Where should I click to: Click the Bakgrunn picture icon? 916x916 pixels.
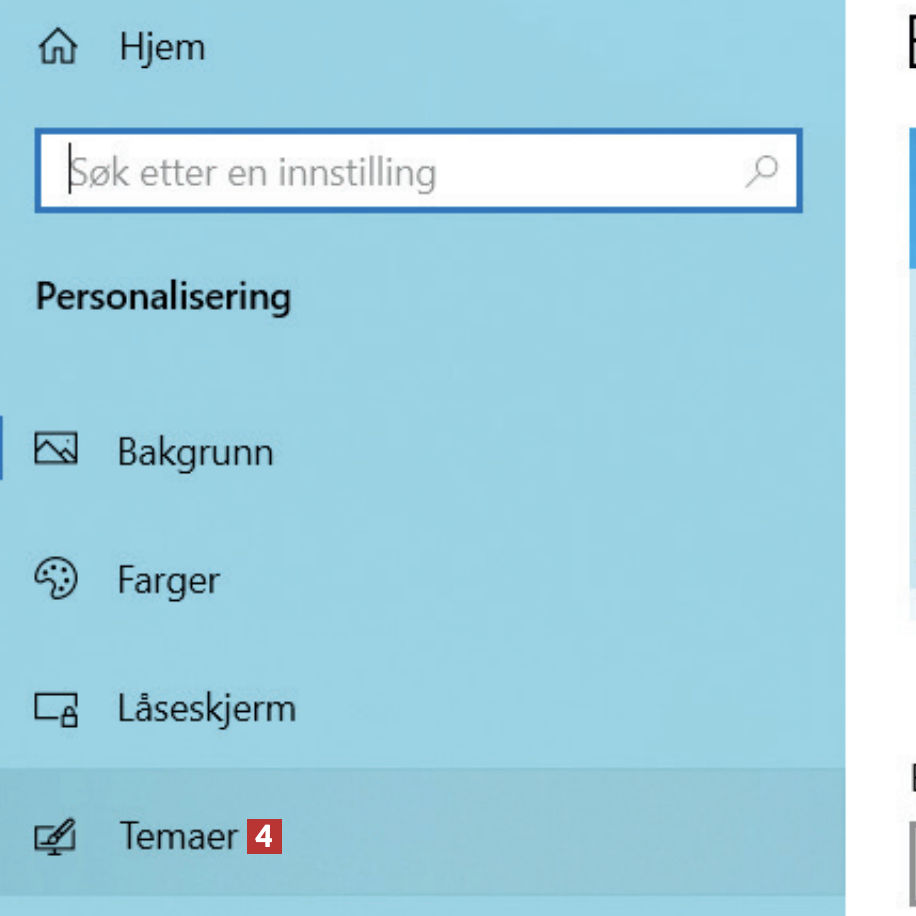[55, 450]
